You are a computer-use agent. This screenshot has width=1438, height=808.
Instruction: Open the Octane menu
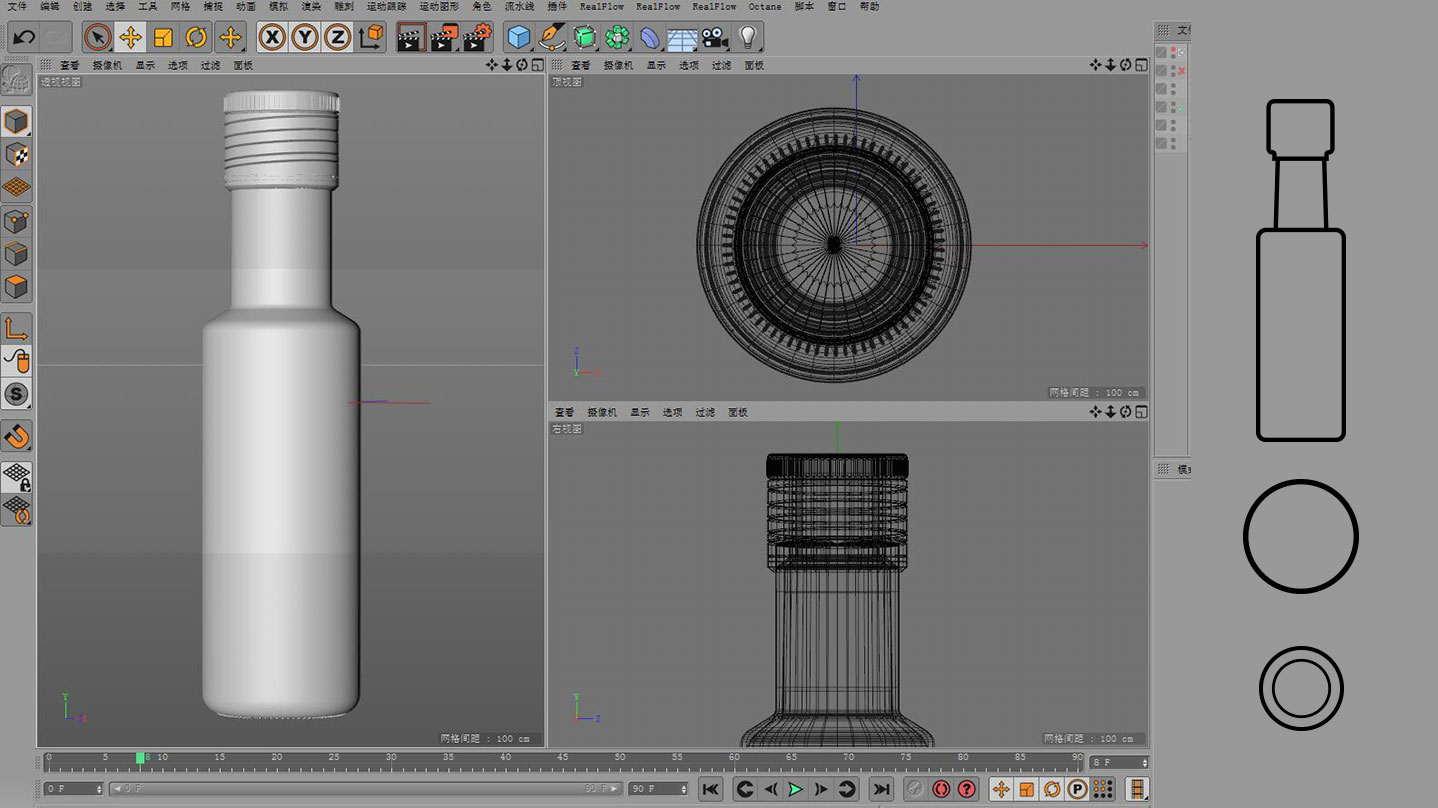[x=765, y=6]
